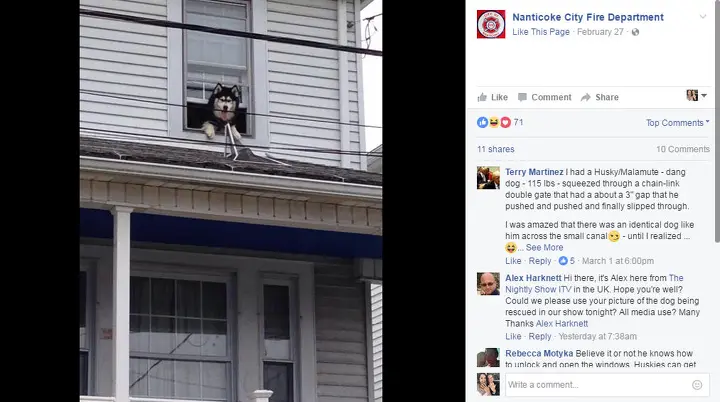Click the Comment speech bubble icon
This screenshot has height=402, width=720.
pyautogui.click(x=522, y=97)
